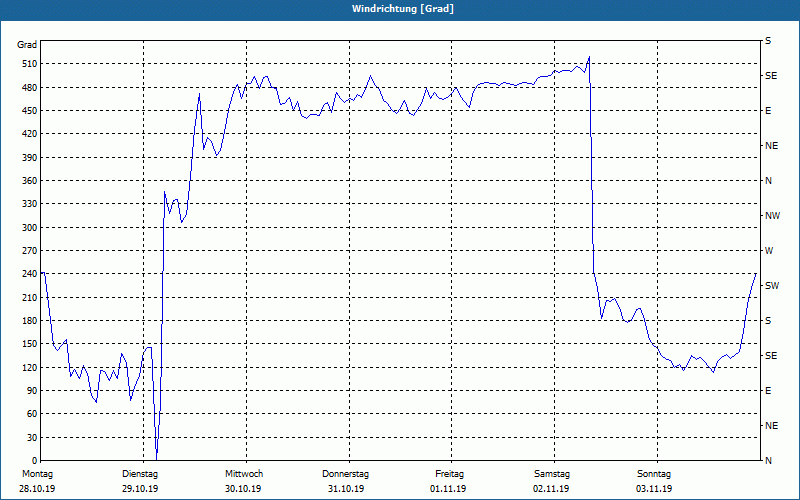This screenshot has width=800, height=500.
Task: Click the 120 y-axis value
Action: (x=30, y=367)
